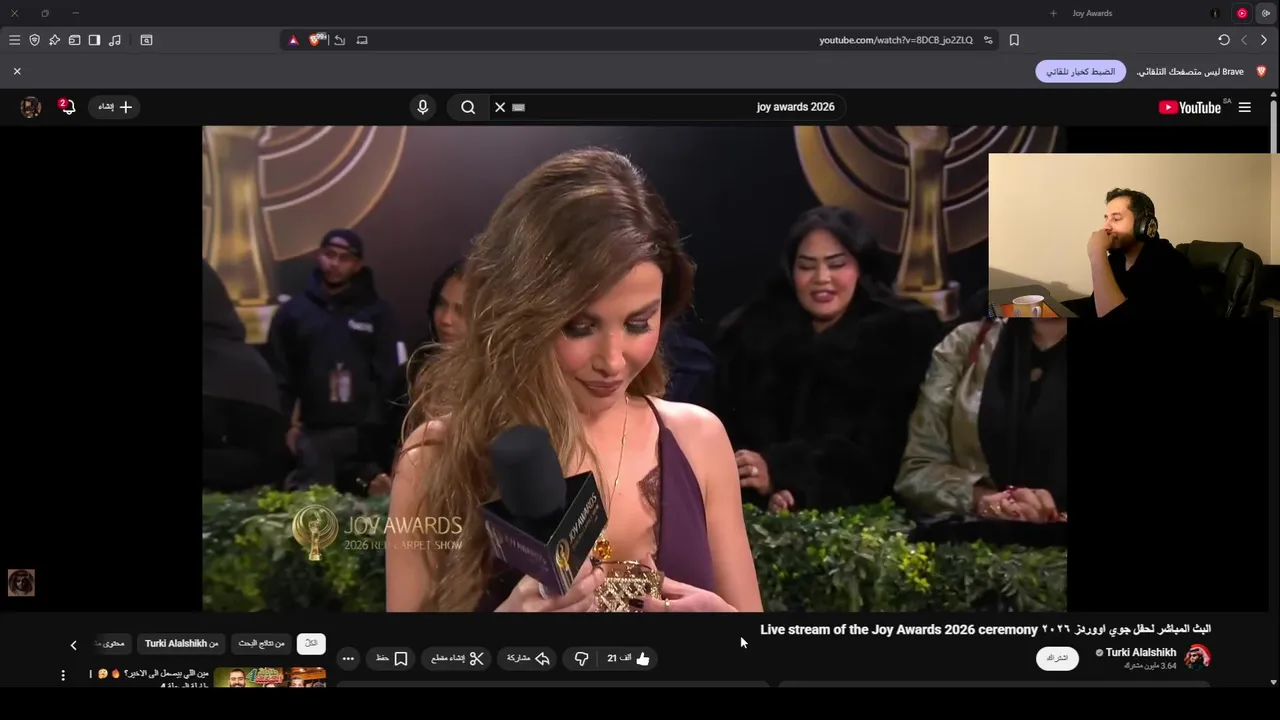Dismiss the Brave default browser infobar

point(17,71)
